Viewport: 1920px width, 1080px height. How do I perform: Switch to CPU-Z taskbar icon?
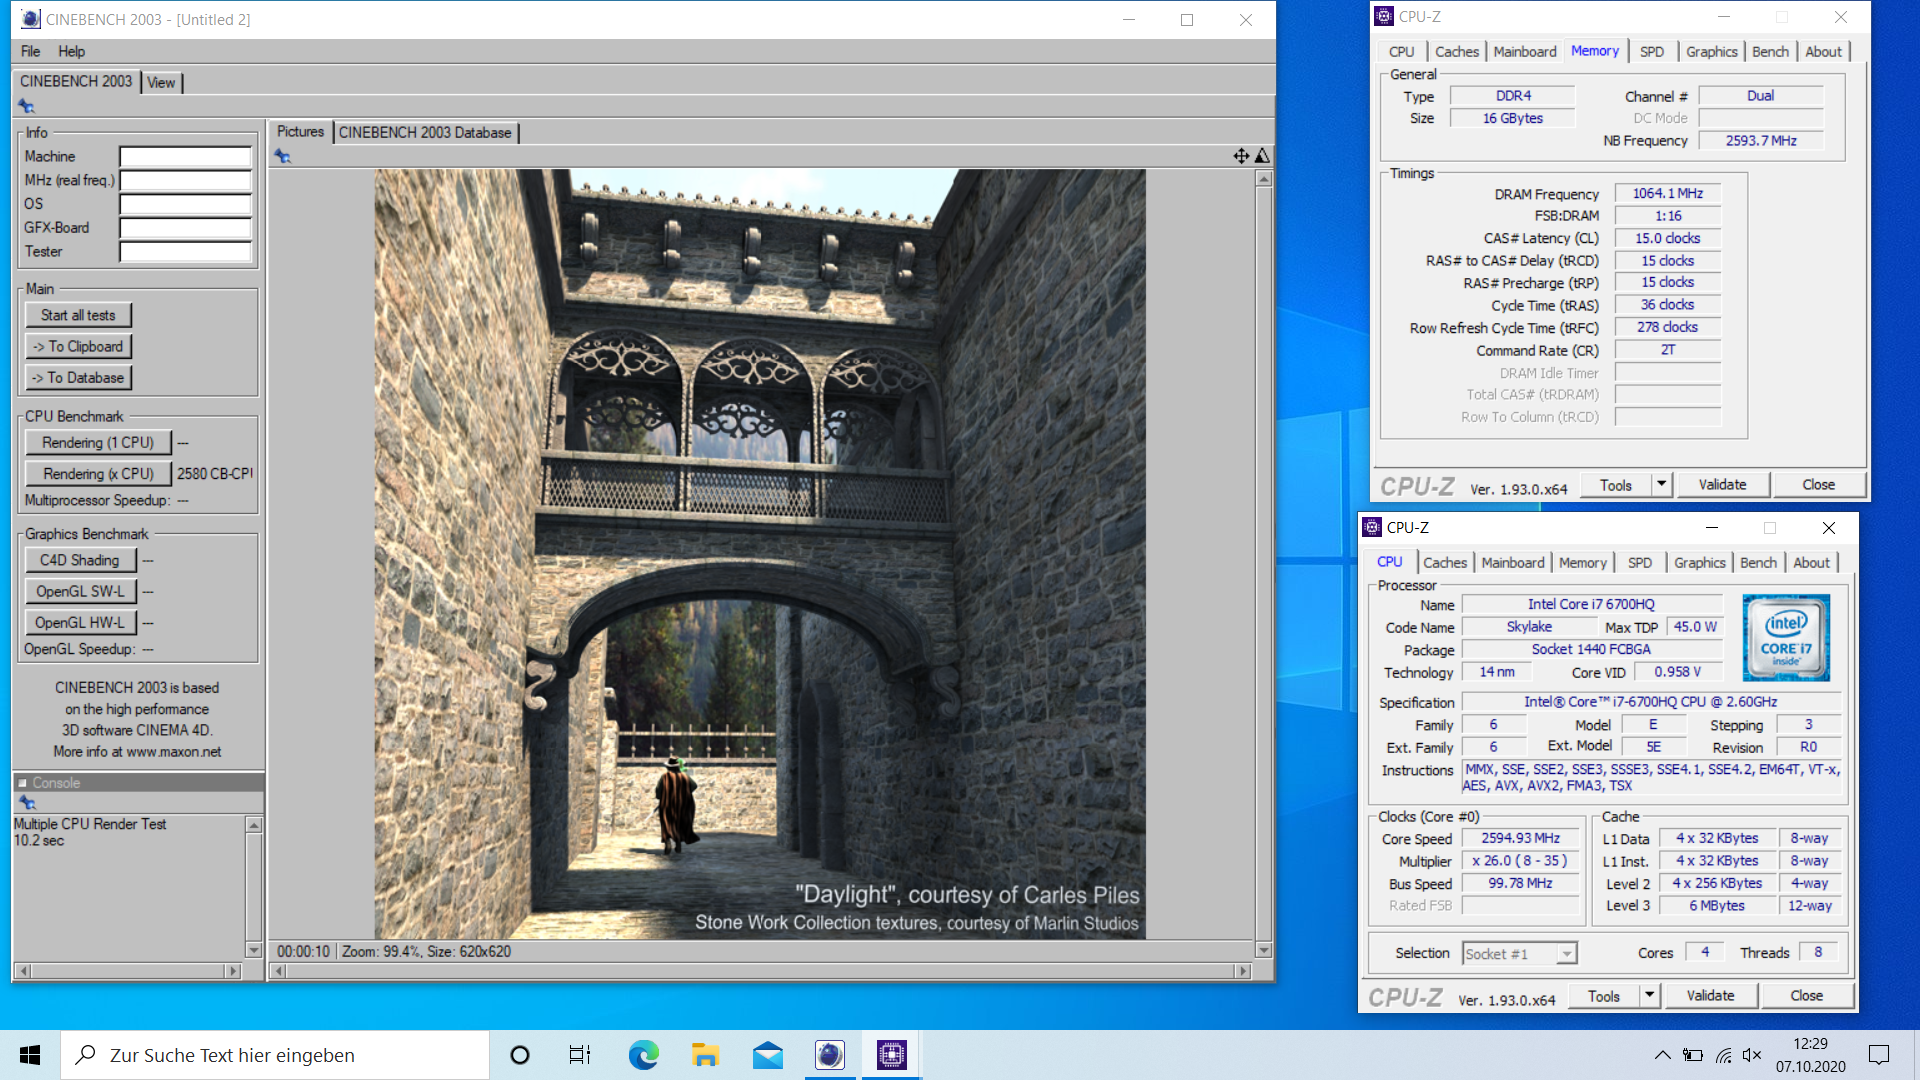(x=891, y=1055)
